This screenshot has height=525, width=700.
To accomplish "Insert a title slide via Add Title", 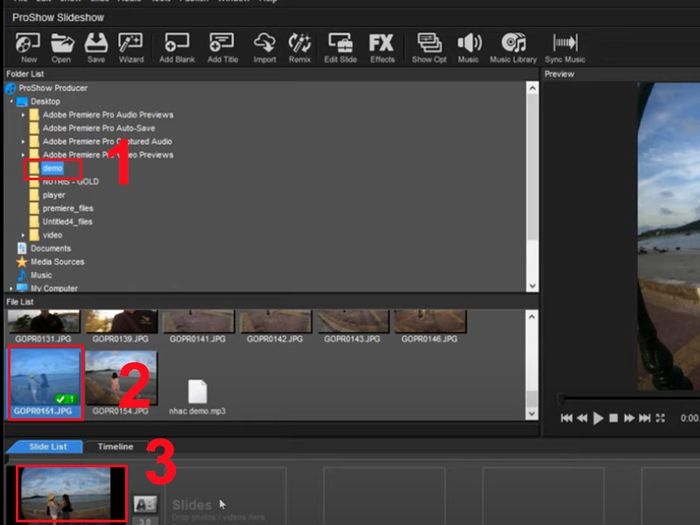I will click(222, 46).
